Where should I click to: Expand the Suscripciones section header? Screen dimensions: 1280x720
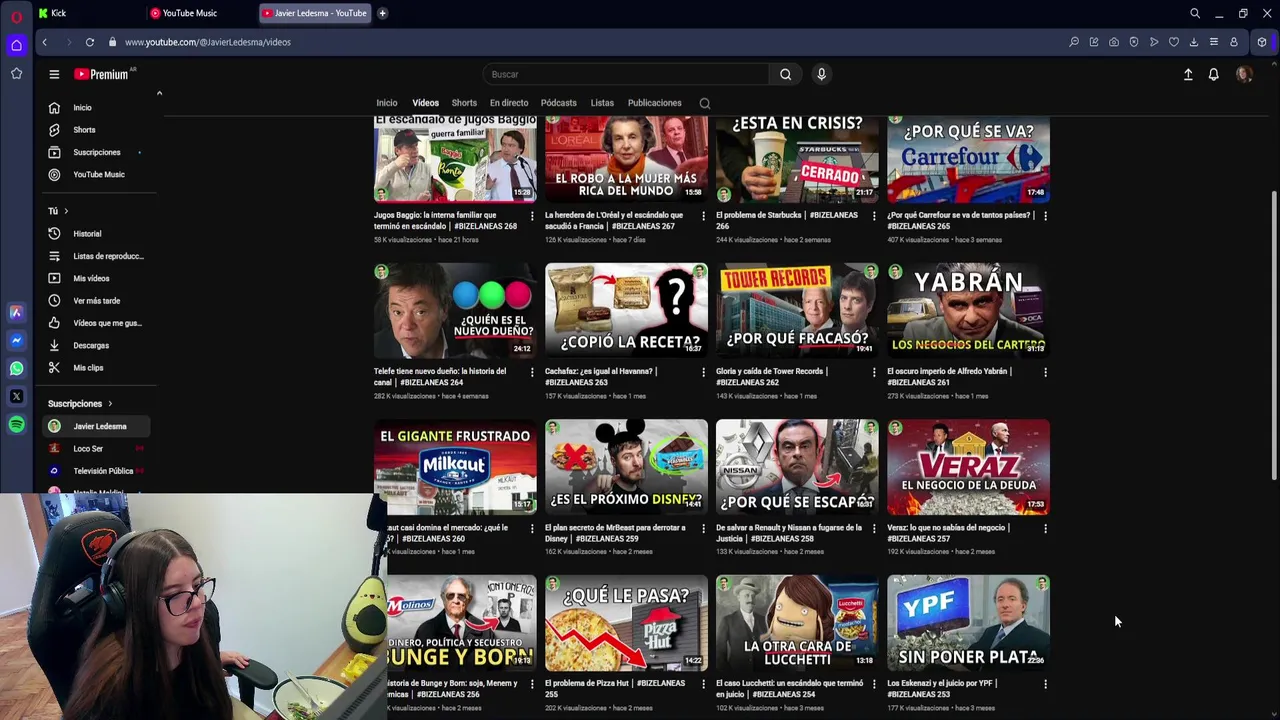click(x=80, y=404)
